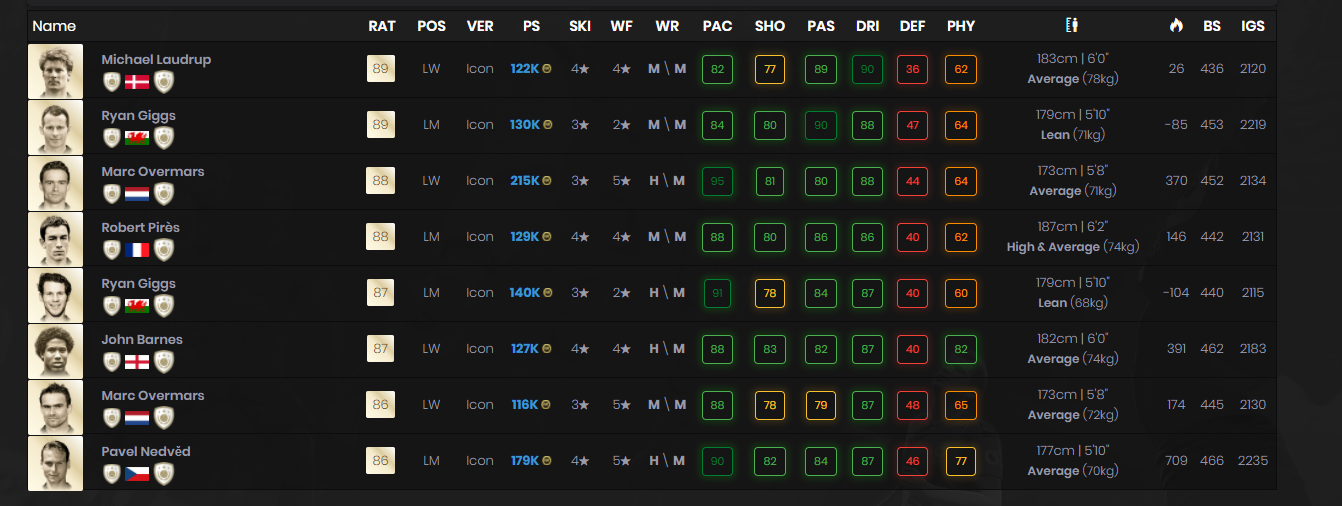Image resolution: width=1342 pixels, height=506 pixels.
Task: Sort the table by WR work rate column
Action: (x=667, y=26)
